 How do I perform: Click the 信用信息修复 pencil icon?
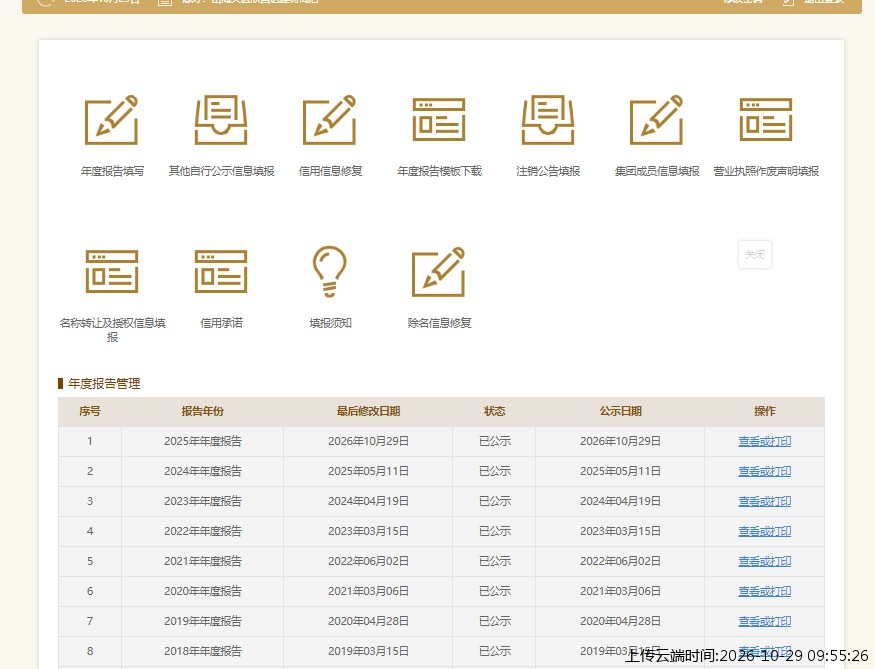330,120
